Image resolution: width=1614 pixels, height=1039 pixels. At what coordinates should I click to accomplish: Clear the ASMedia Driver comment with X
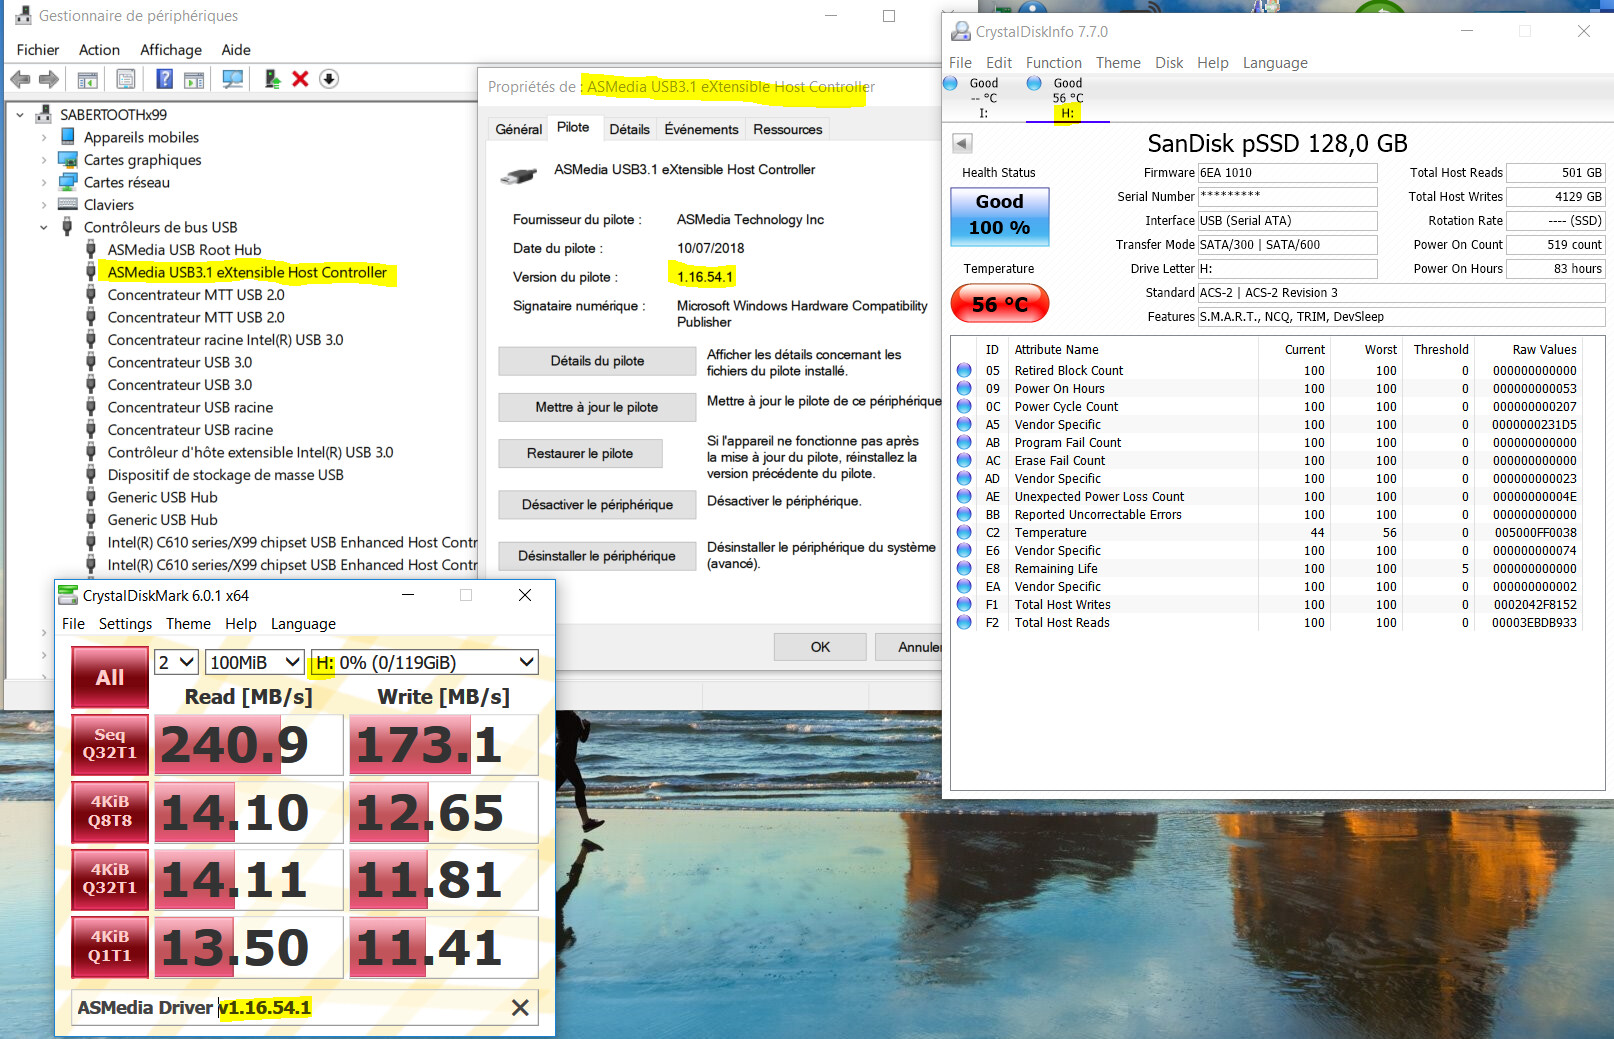coord(520,1008)
